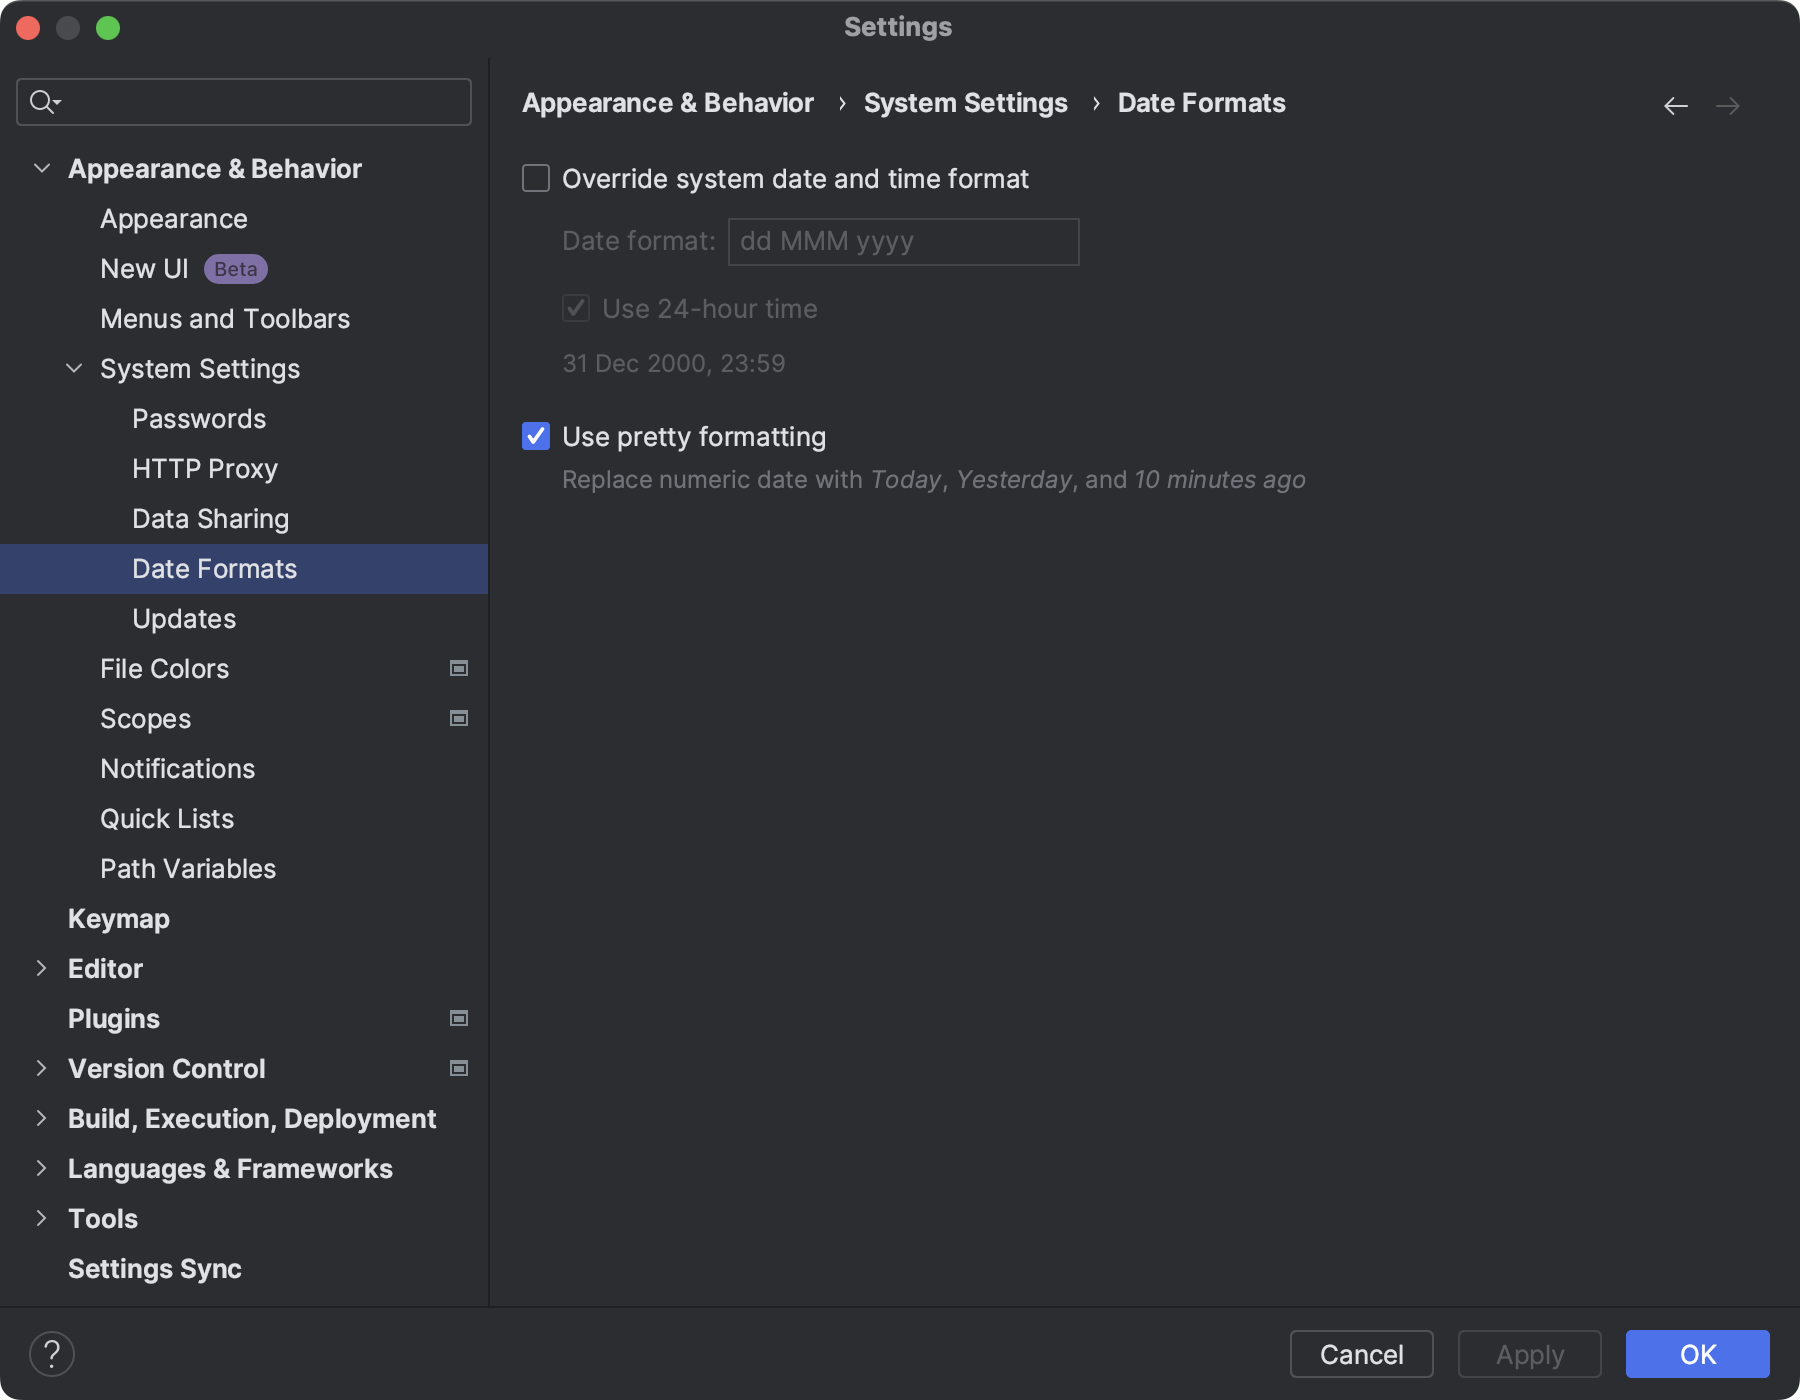This screenshot has width=1800, height=1400.
Task: Open Appearance & Behavior from the breadcrumb
Action: 668,102
